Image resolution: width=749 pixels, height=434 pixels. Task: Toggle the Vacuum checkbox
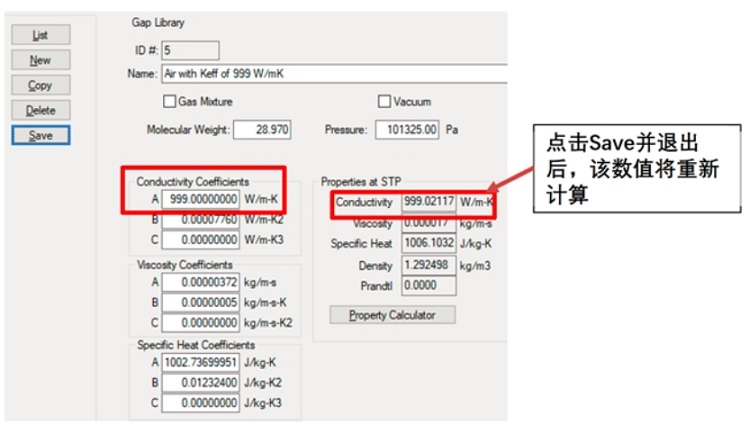click(384, 101)
